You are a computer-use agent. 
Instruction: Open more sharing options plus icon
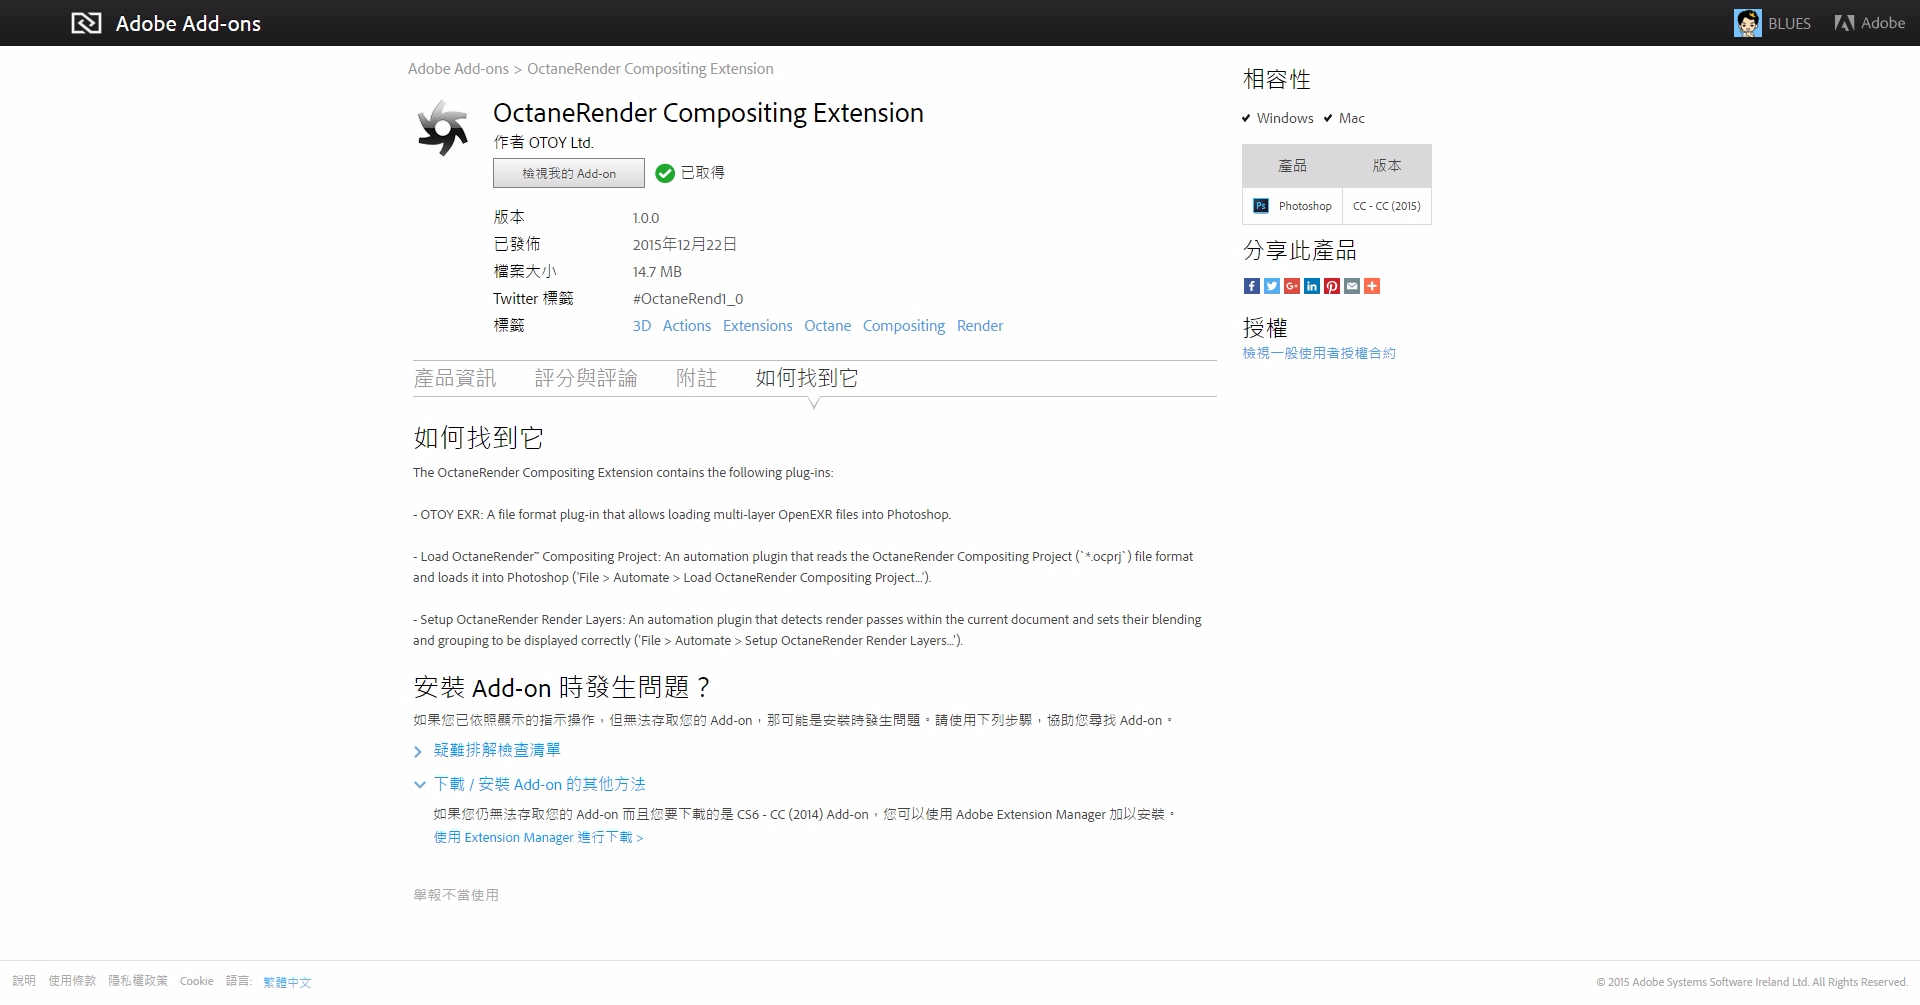click(x=1371, y=286)
